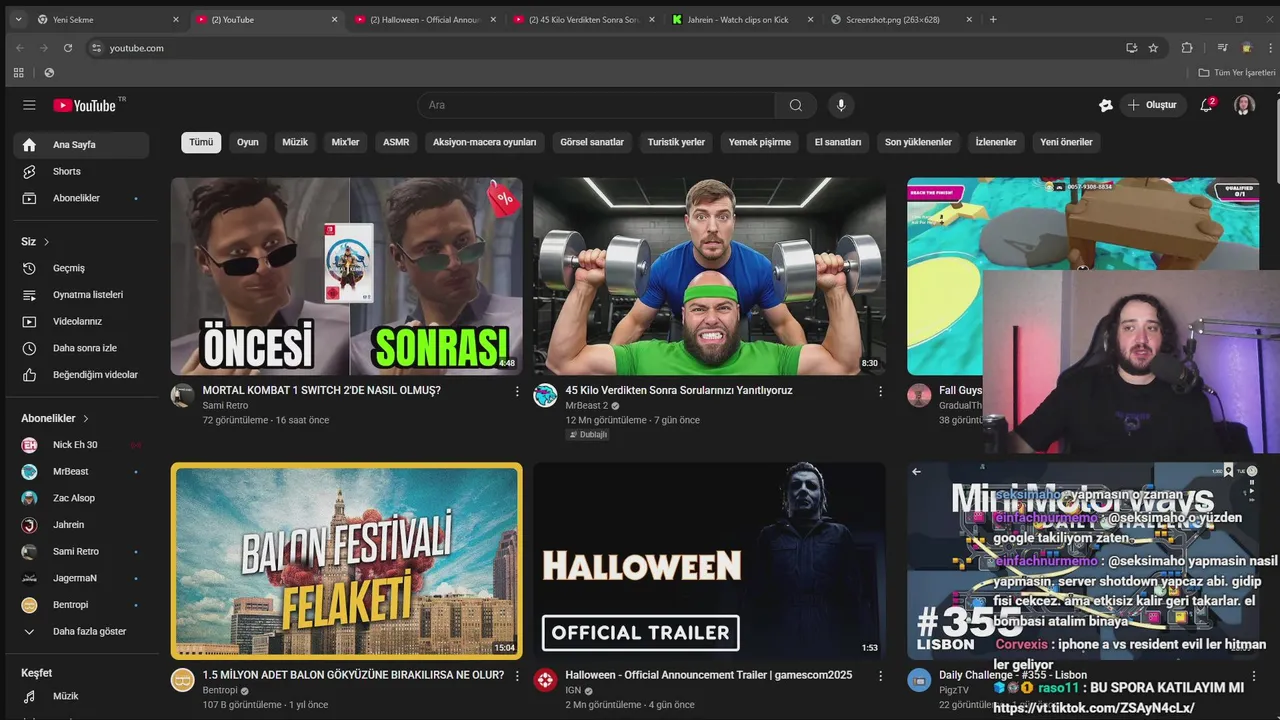Select the Turistik yerler chip

pos(676,142)
